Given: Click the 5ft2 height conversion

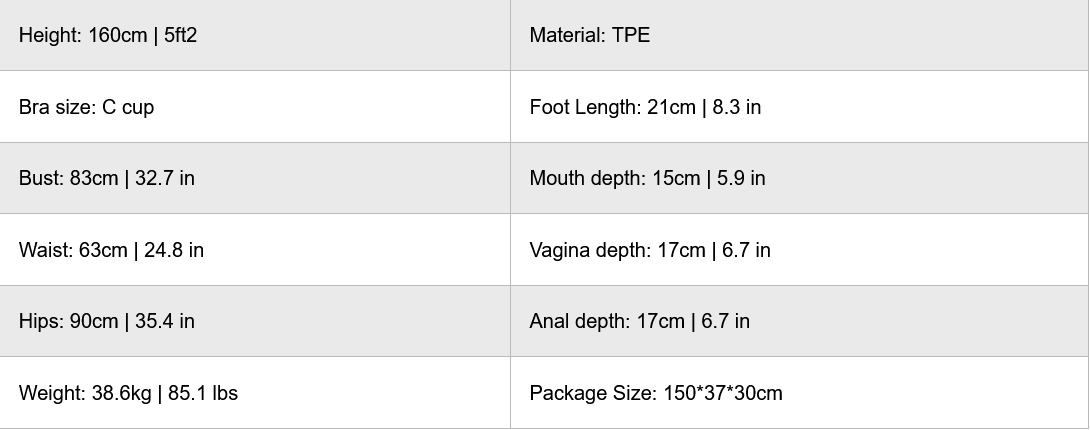Looking at the screenshot, I should coord(181,35).
